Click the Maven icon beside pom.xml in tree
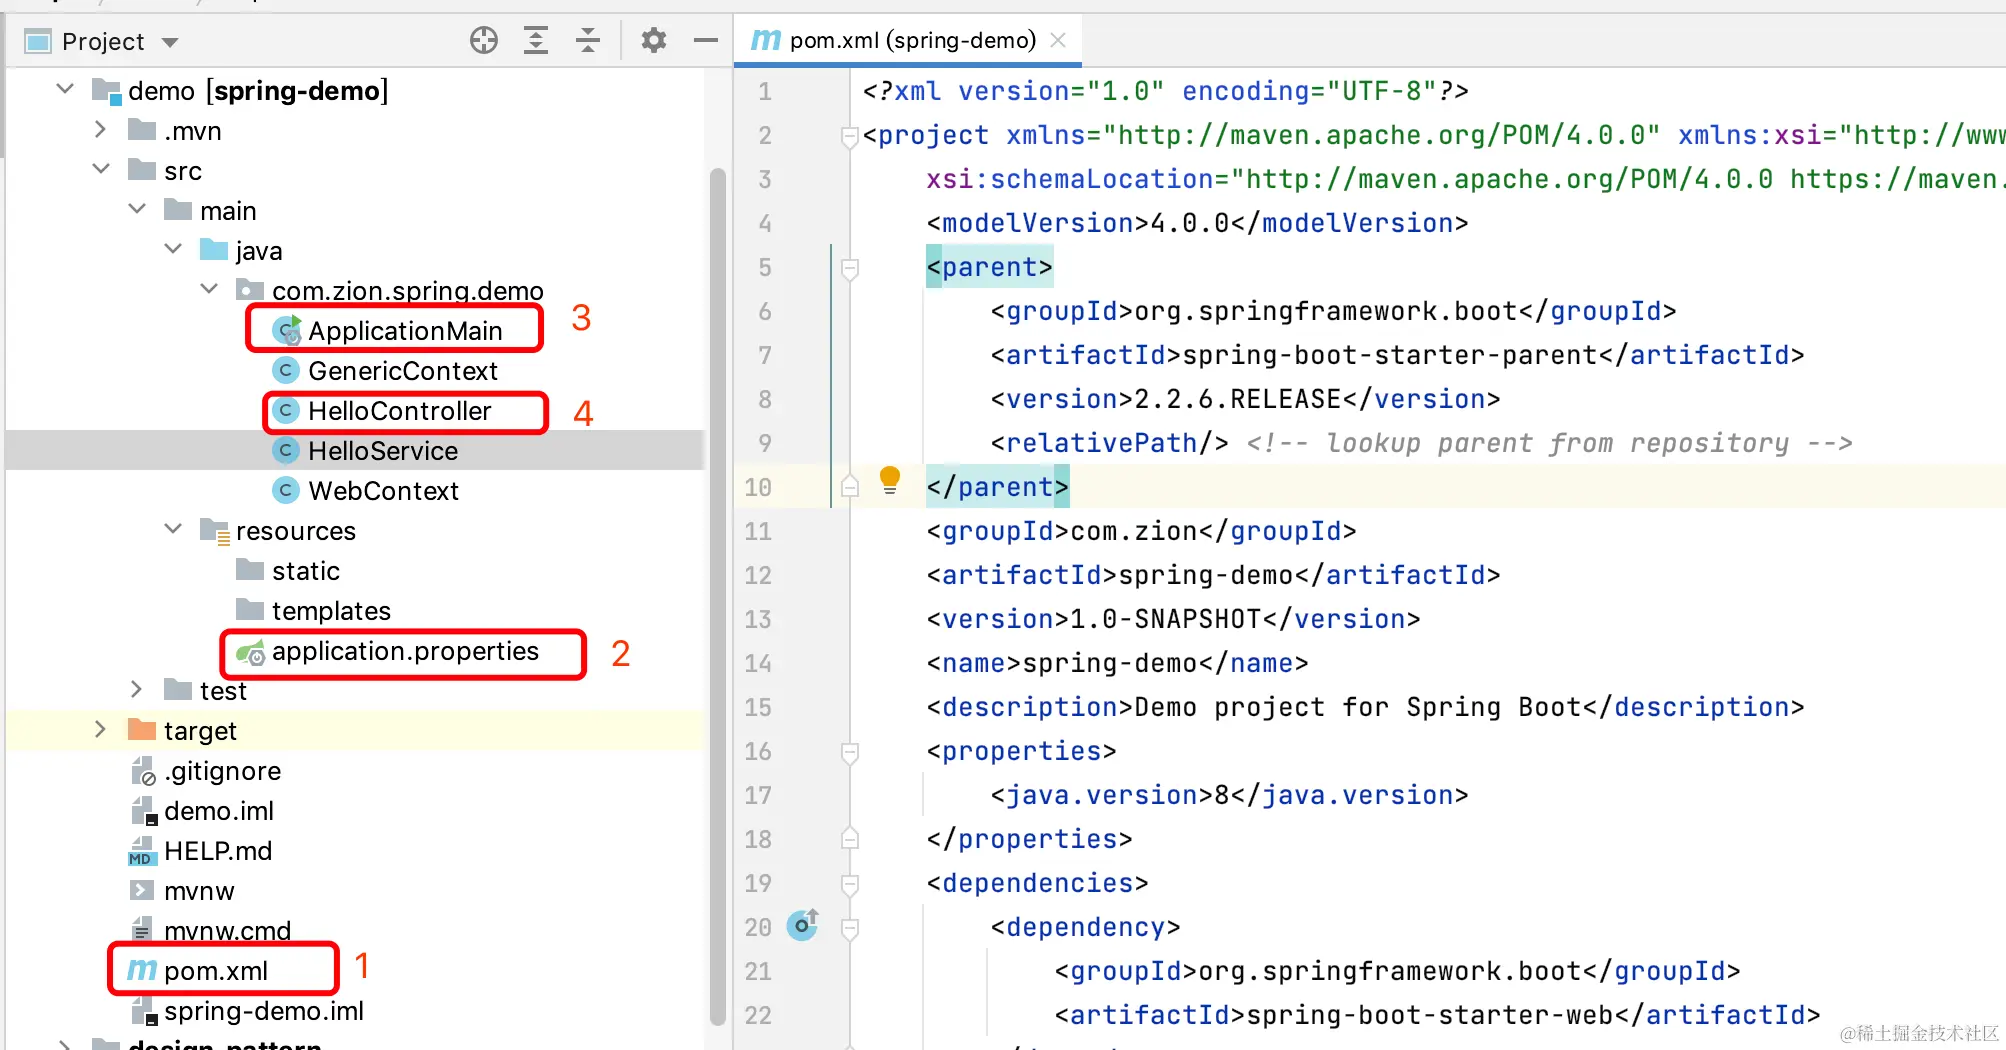 [142, 970]
